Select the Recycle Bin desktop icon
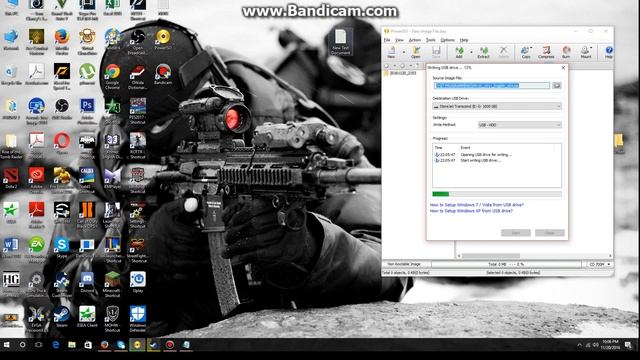This screenshot has height=360, width=640. (11, 74)
